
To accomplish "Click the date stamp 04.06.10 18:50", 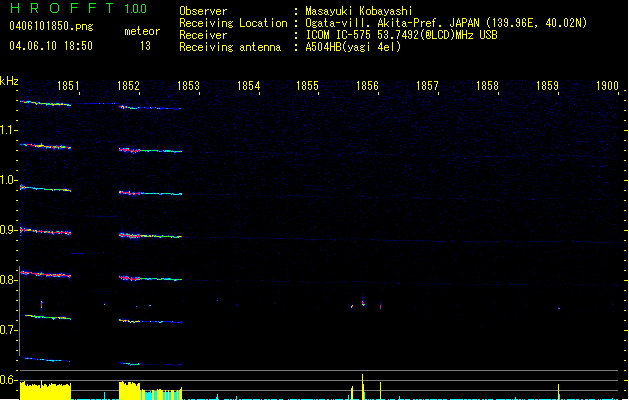I will point(51,46).
